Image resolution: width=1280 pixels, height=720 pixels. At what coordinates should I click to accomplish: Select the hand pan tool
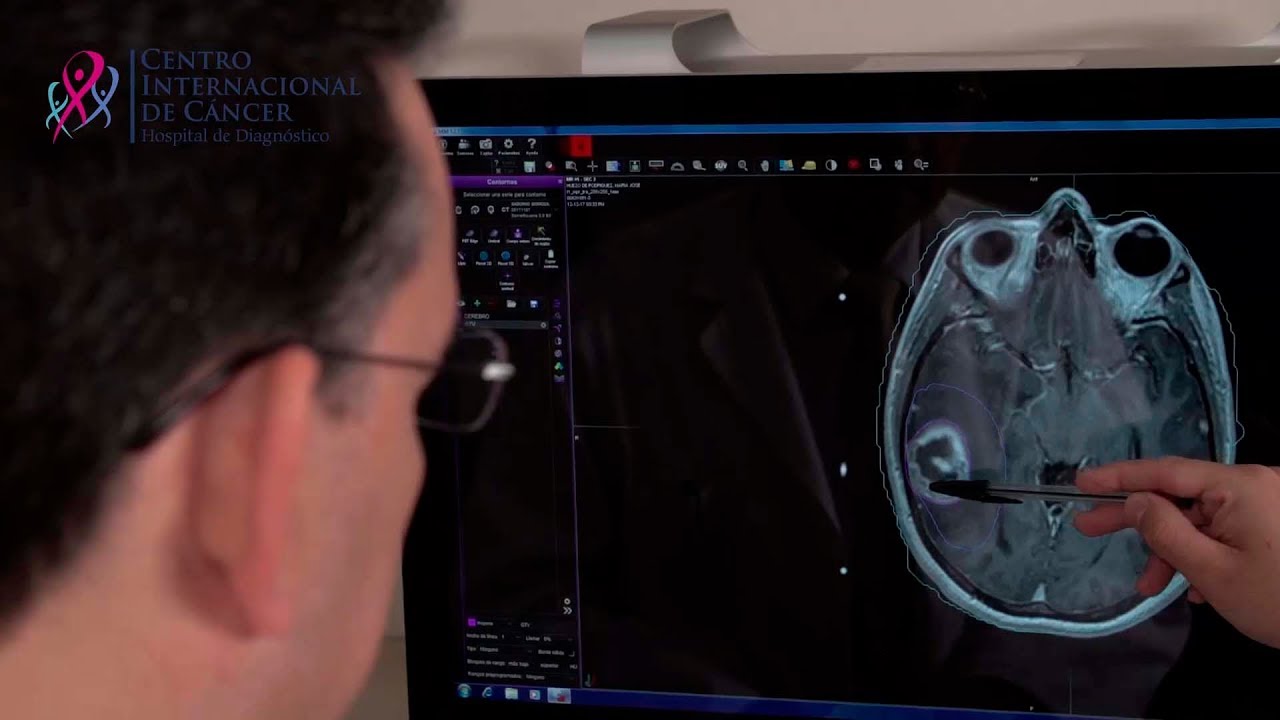(765, 166)
